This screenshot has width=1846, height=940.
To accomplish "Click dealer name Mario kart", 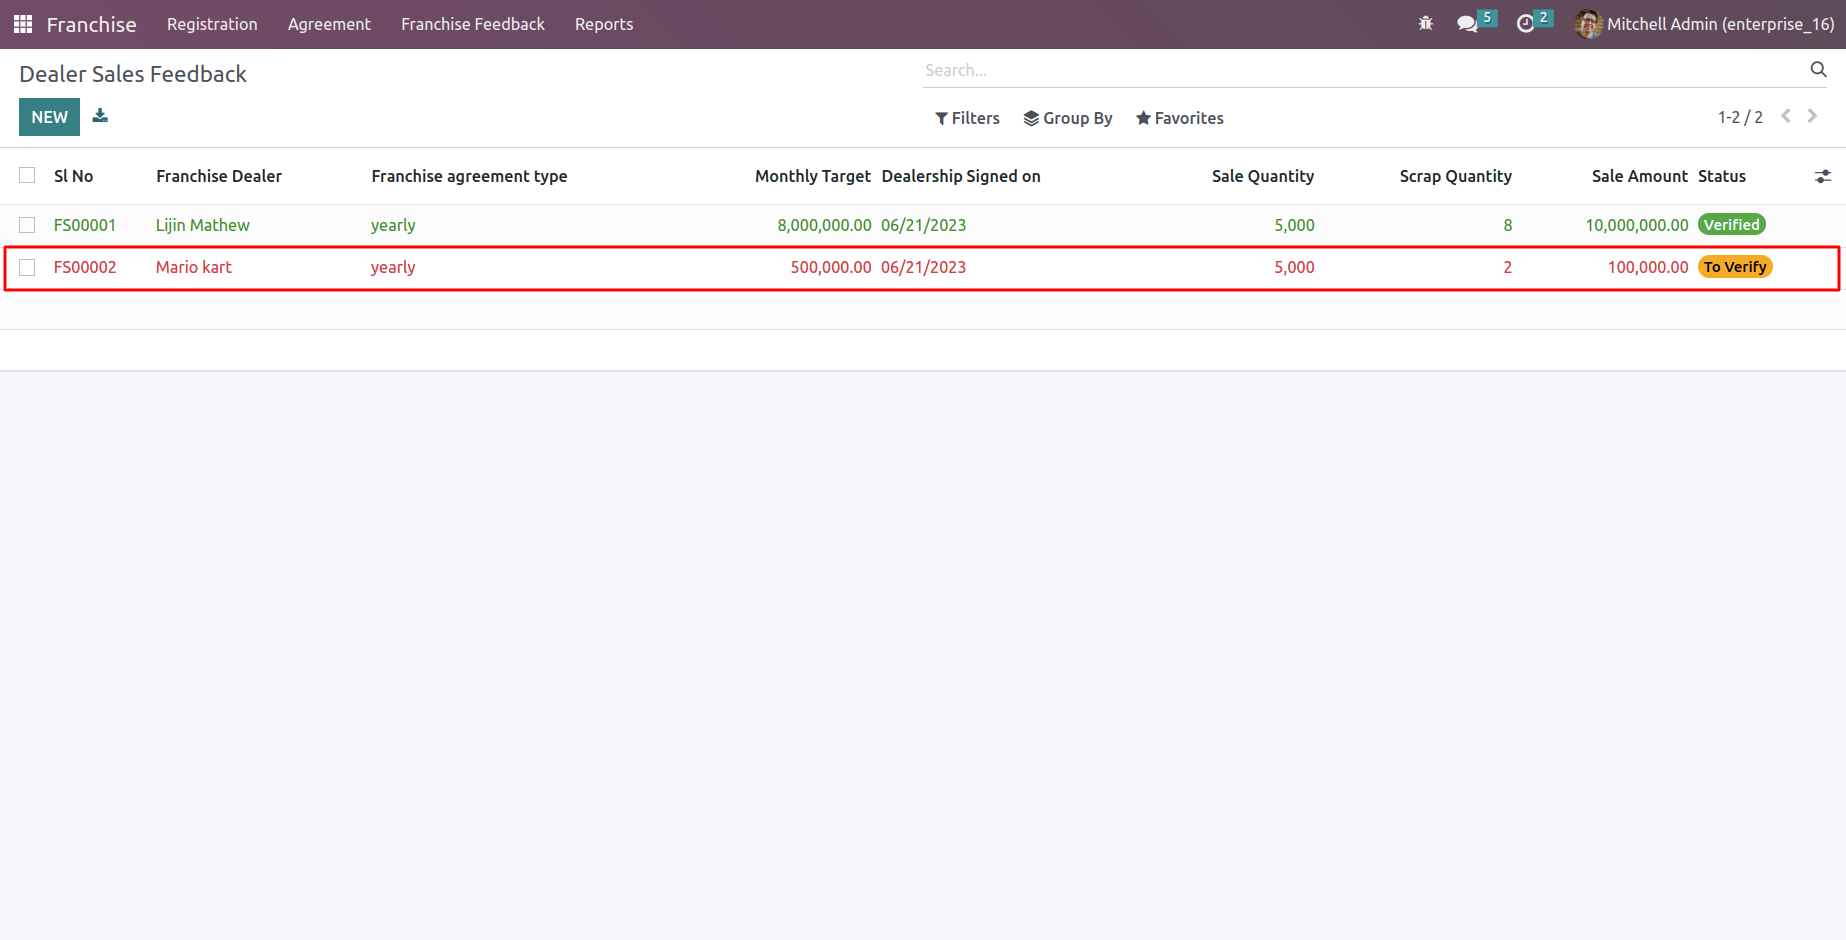I will point(194,267).
